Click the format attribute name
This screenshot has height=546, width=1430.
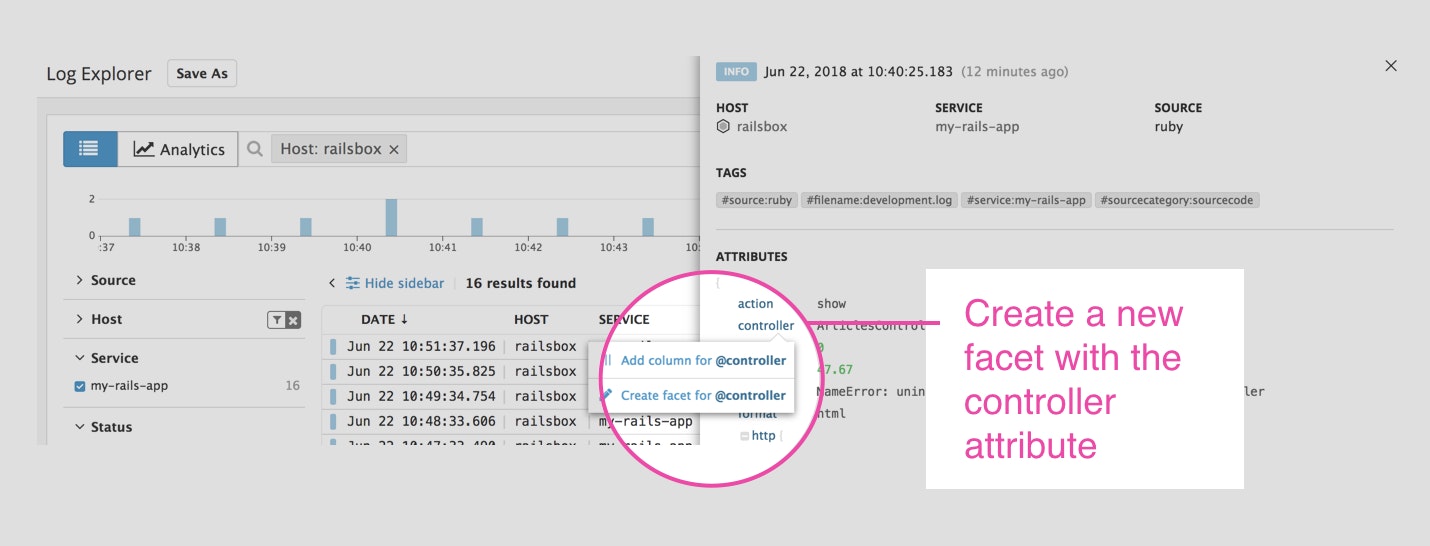point(757,413)
